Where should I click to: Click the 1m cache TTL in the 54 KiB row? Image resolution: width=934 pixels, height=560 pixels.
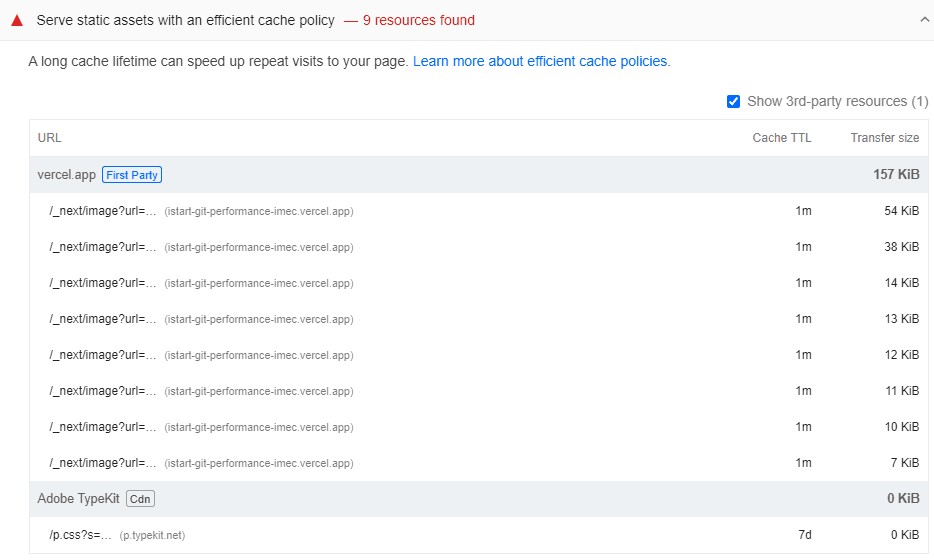click(x=803, y=211)
